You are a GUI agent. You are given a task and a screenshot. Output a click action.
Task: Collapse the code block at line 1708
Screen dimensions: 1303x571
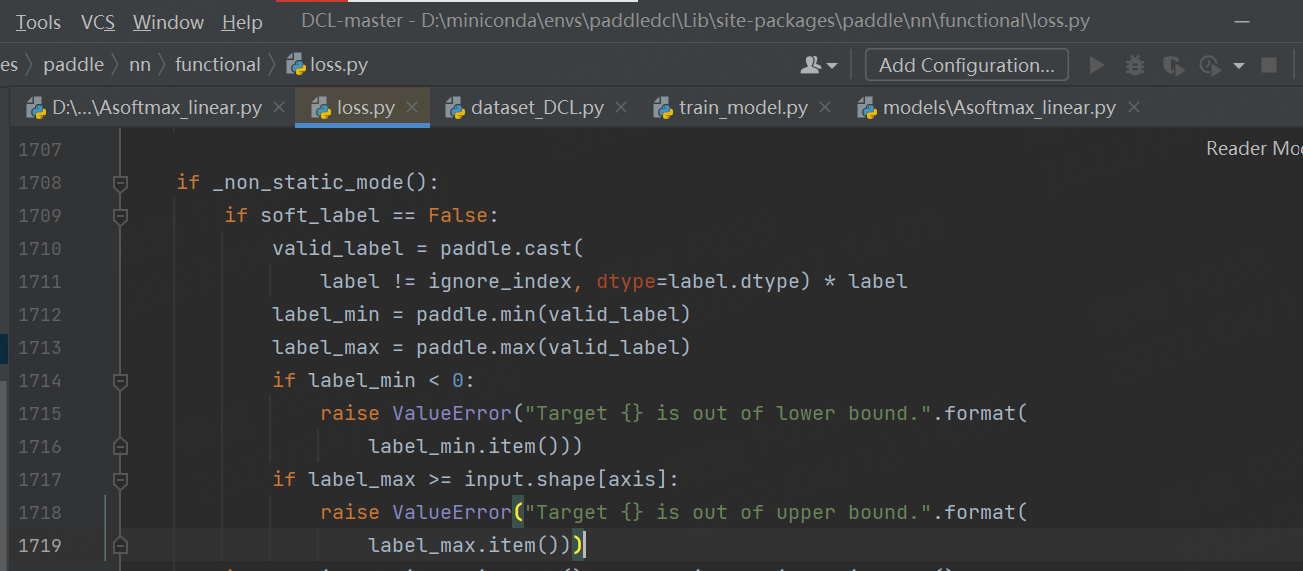coord(120,183)
